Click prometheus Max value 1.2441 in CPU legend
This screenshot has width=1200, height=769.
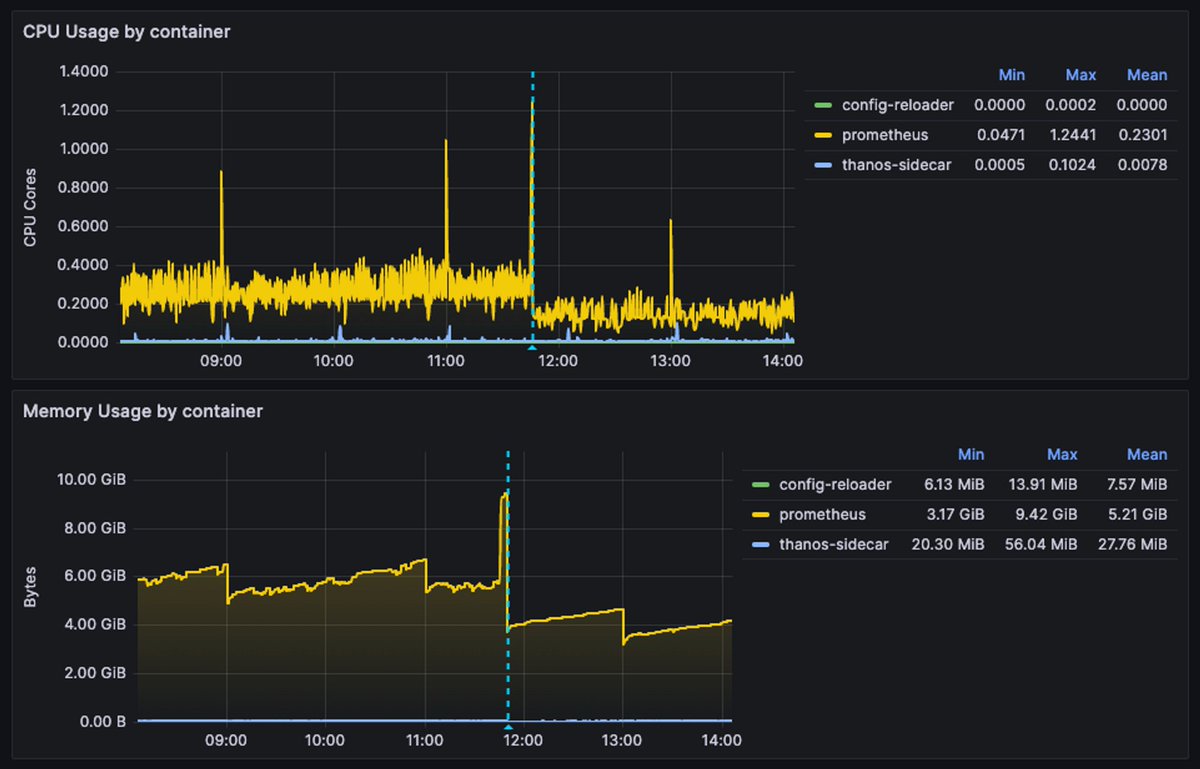[1071, 135]
